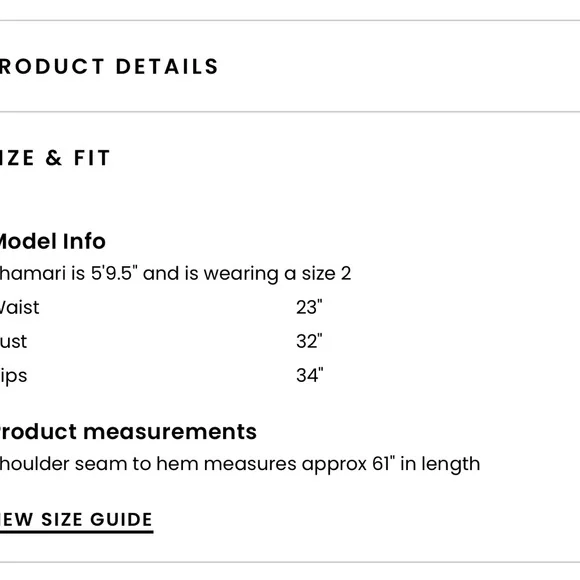The image size is (580, 580).
Task: Click the Product measurements heading
Action: 128,432
